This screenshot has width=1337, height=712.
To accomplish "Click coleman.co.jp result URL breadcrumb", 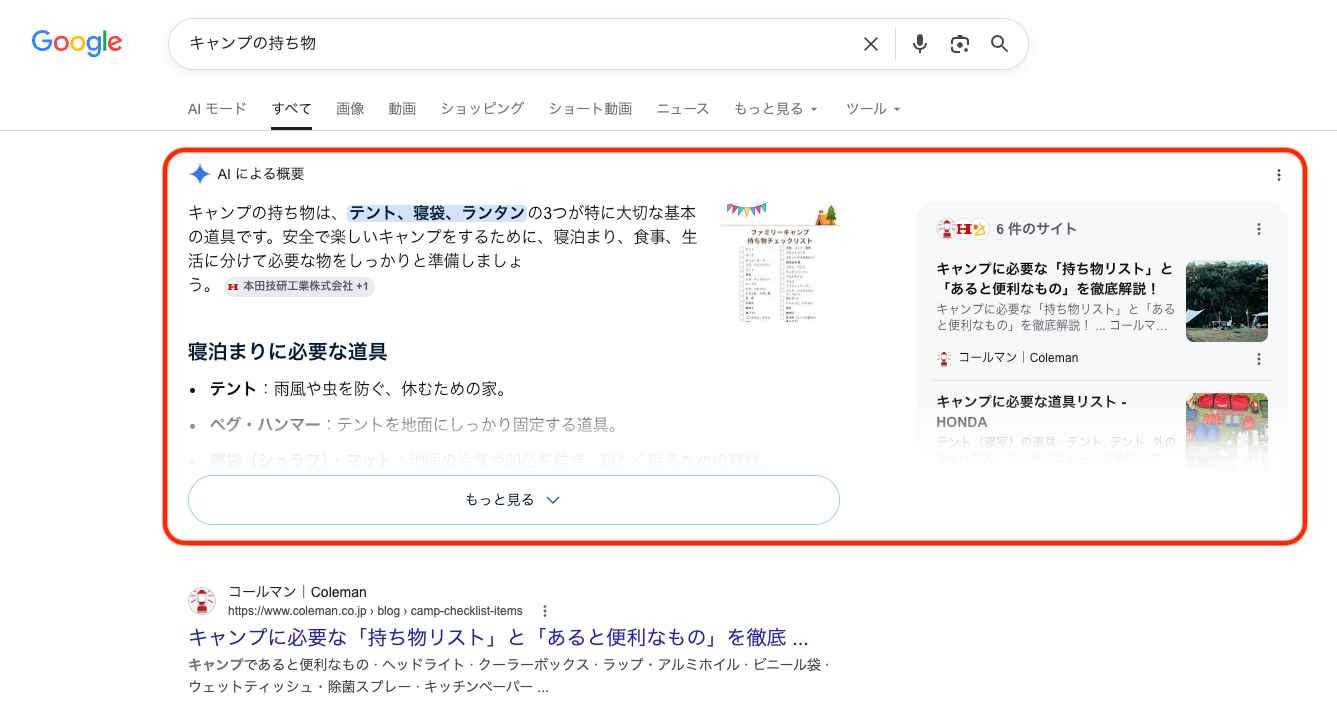I will point(375,611).
